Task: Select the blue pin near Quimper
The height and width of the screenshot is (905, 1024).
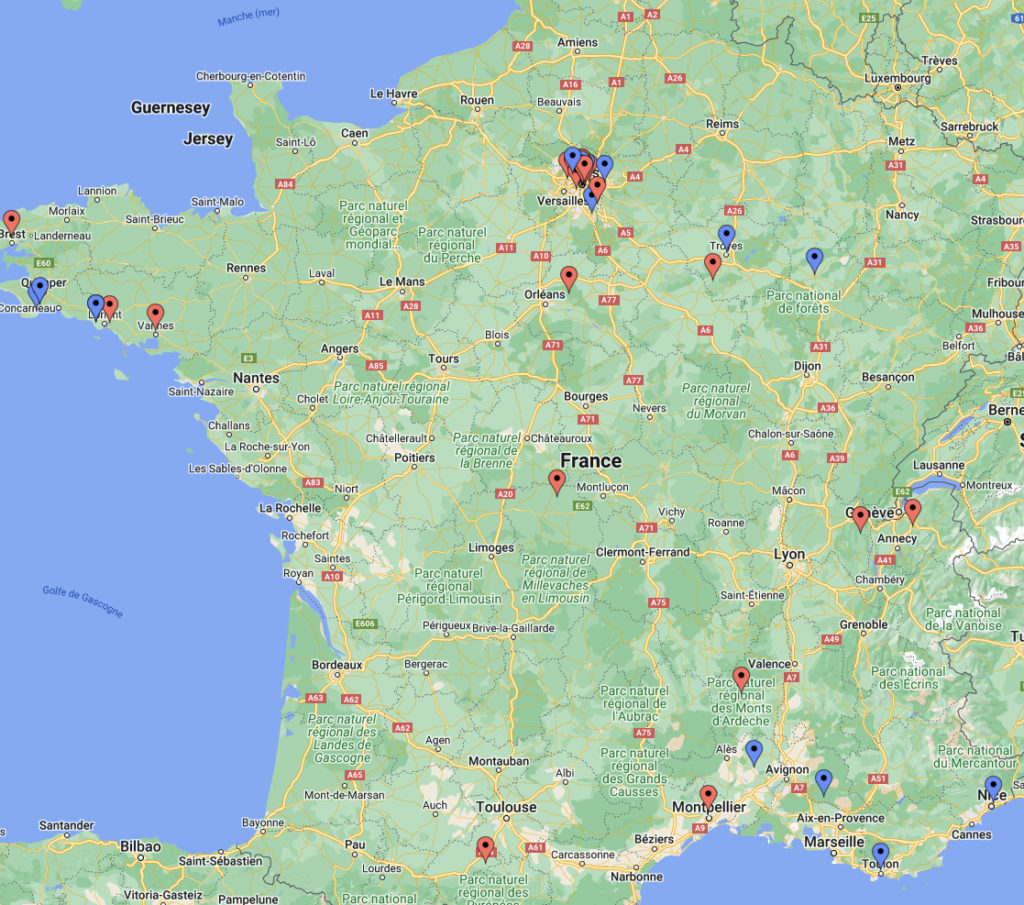Action: 39,289
